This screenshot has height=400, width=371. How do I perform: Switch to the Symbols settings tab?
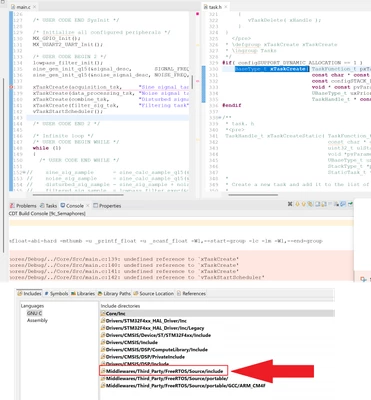[x=56, y=294]
